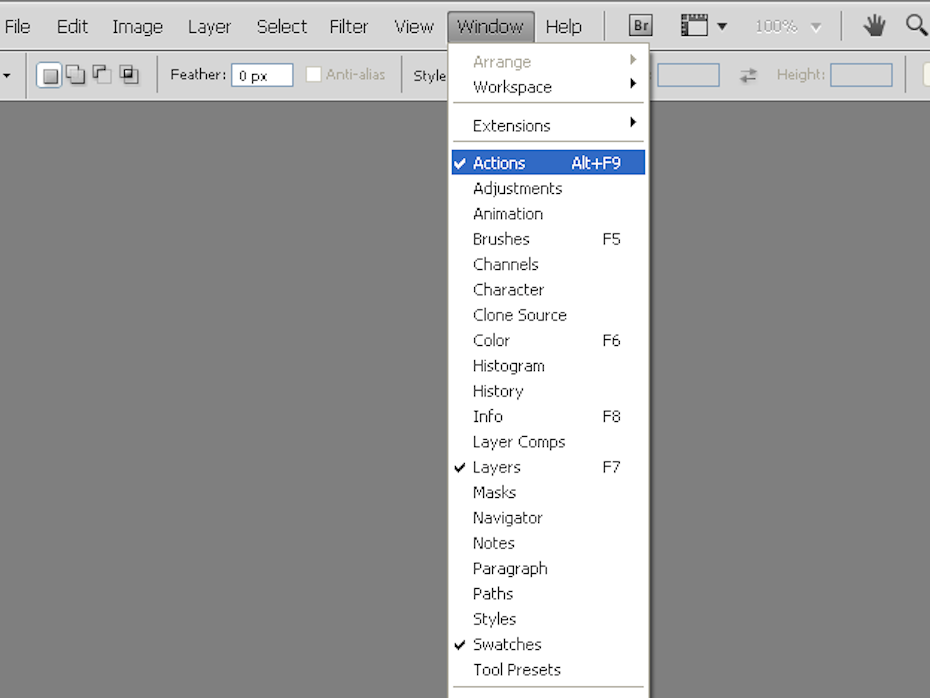
Task: Uncheck Swatches in the Window menu
Action: coord(506,644)
